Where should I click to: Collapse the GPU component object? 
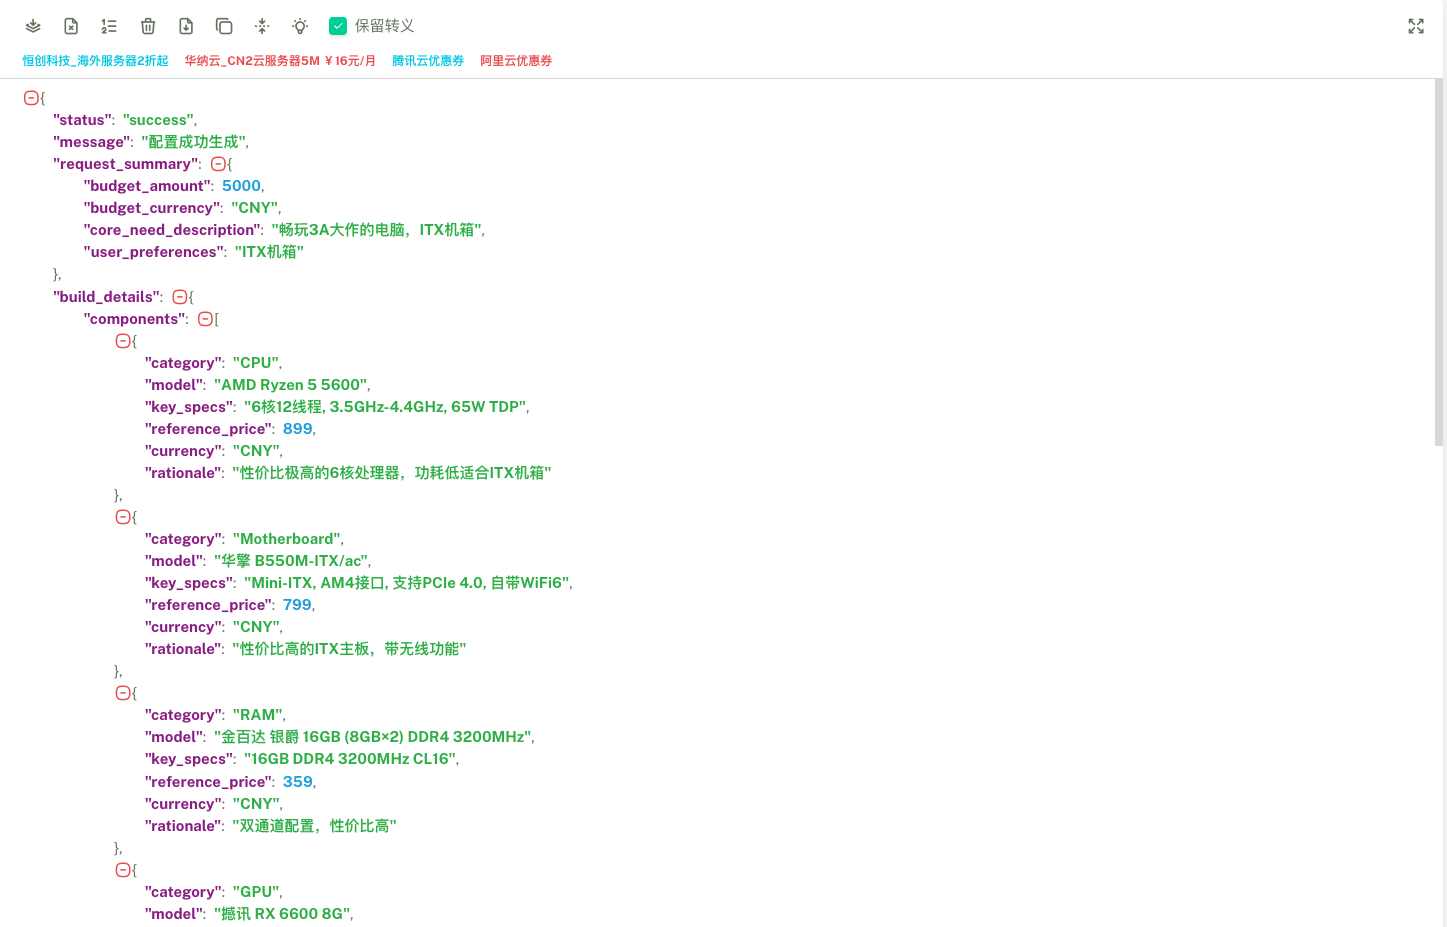tap(123, 870)
